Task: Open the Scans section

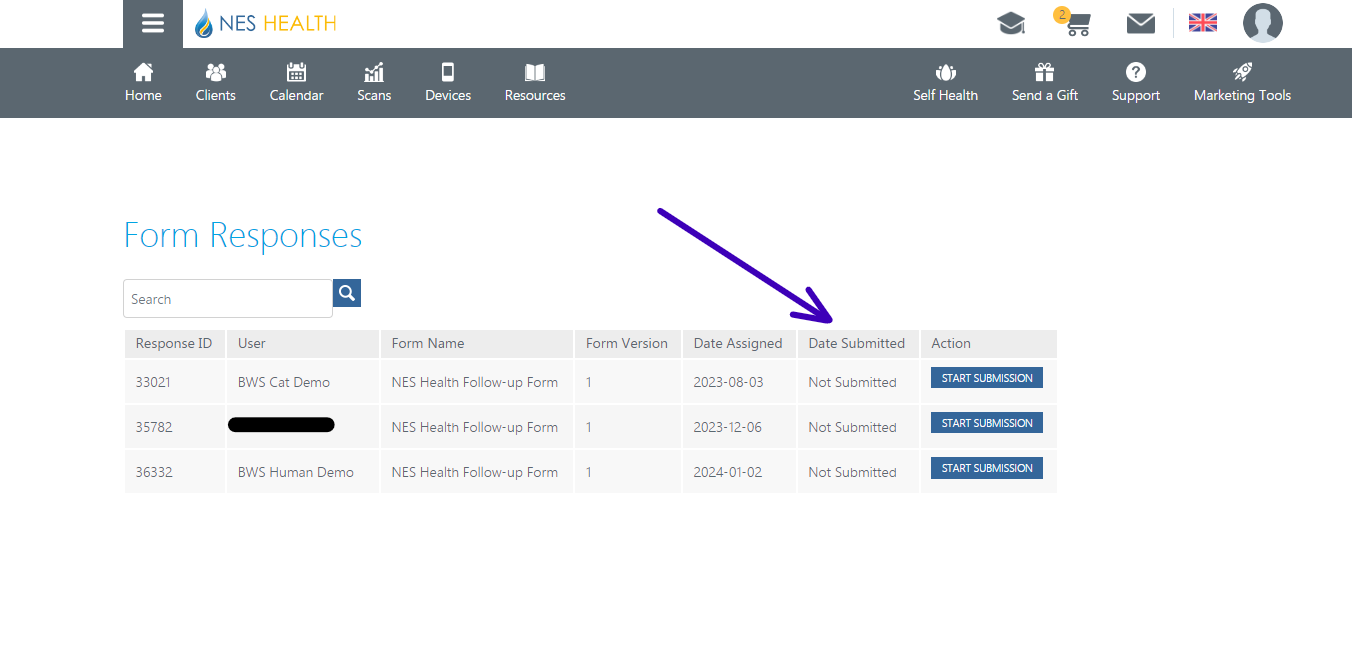Action: (374, 82)
